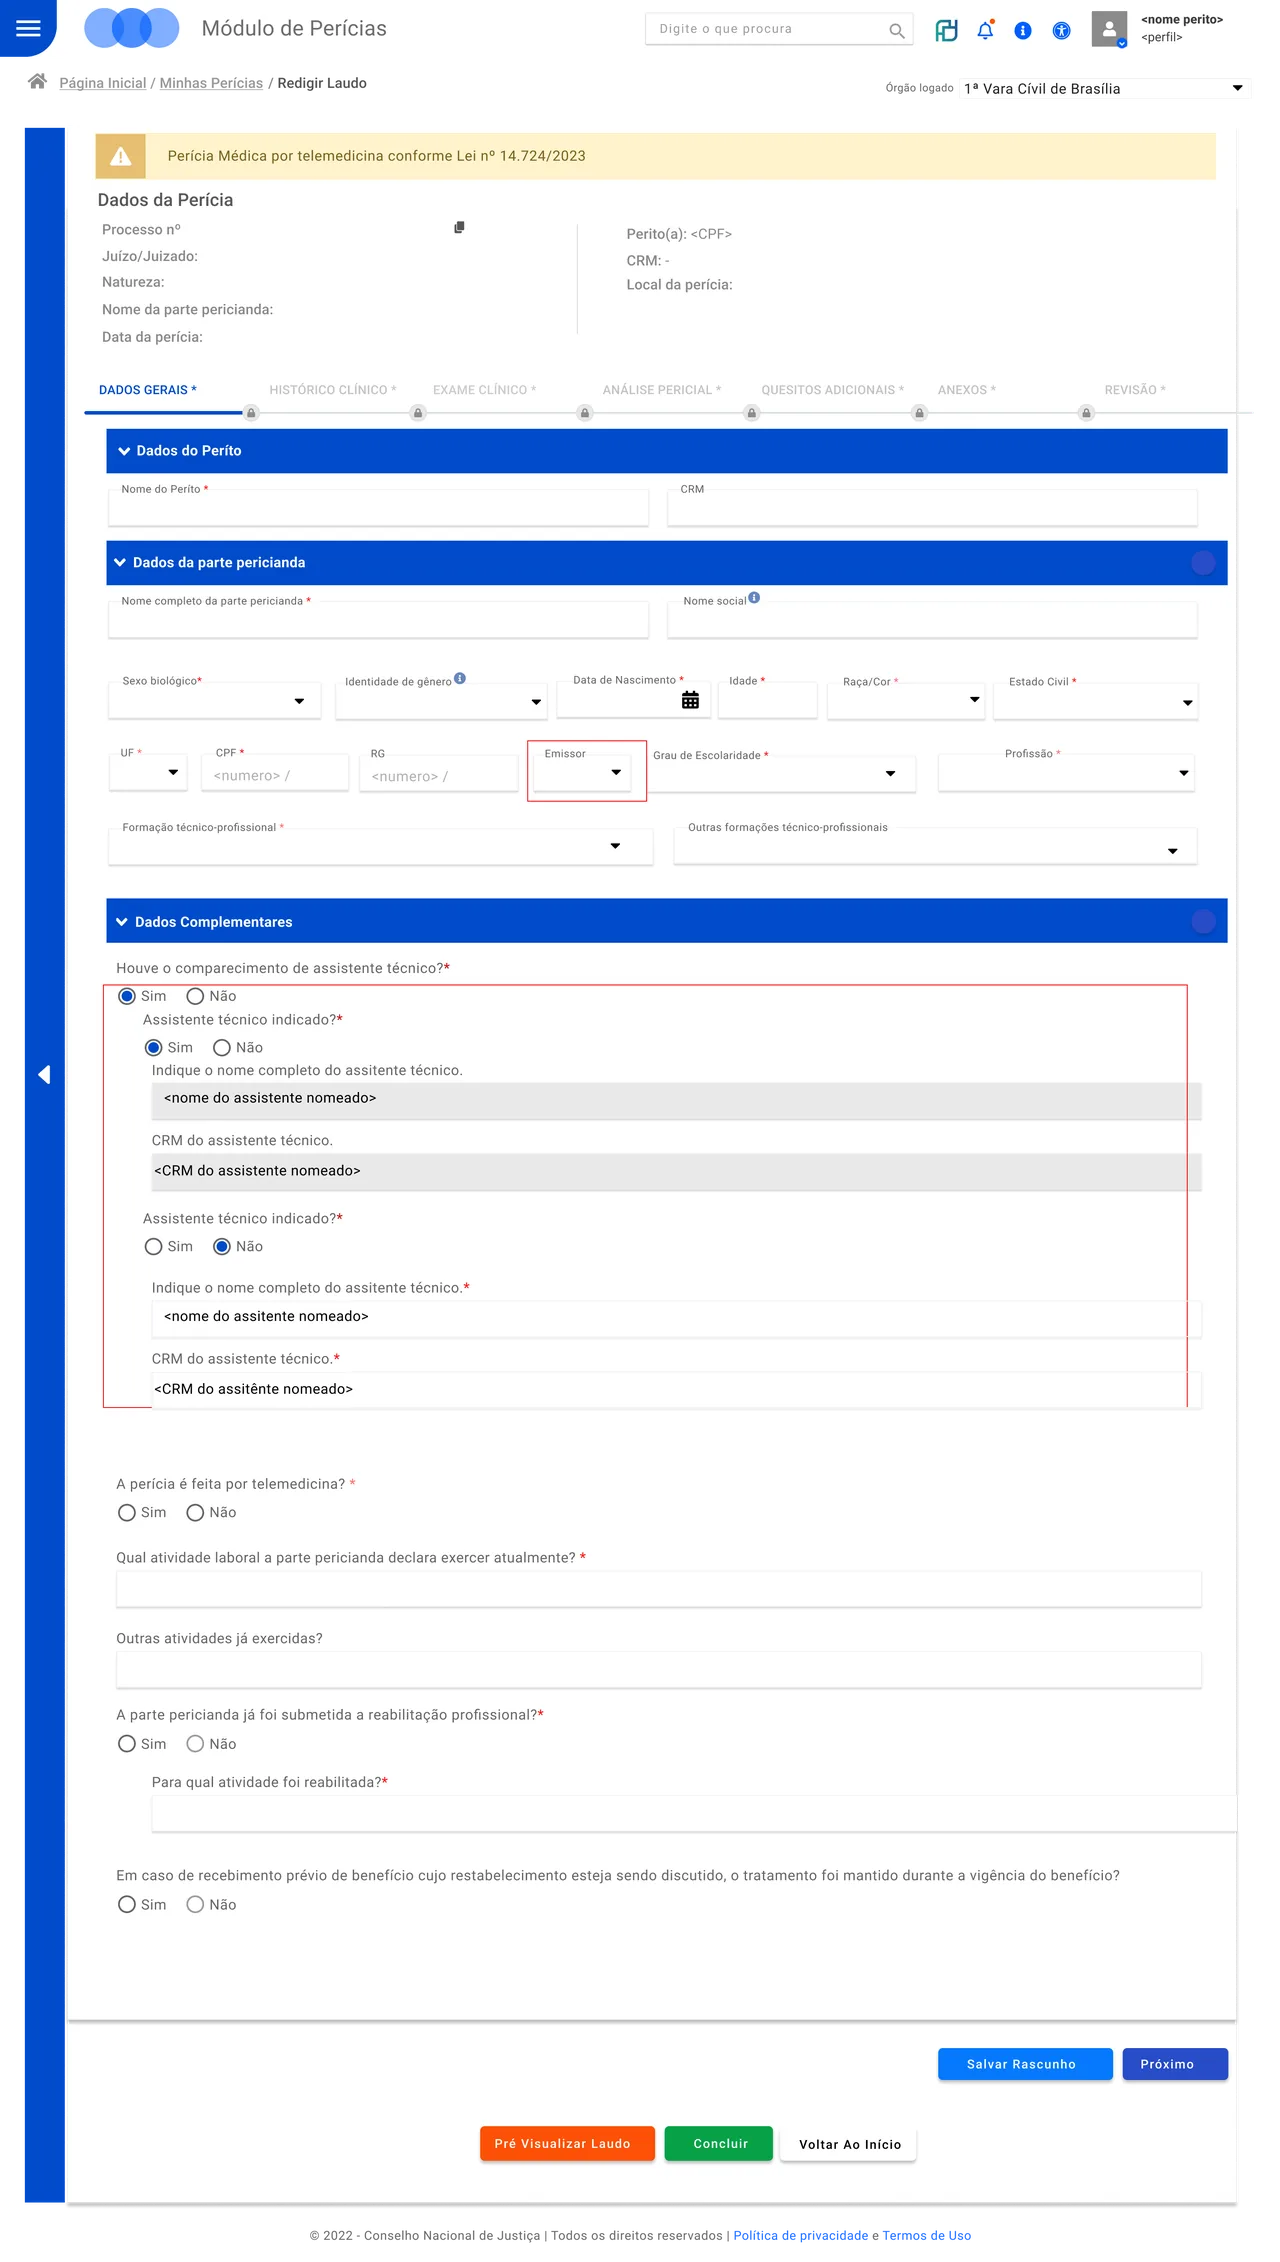Select Não for reabilitação profissional question
Image resolution: width=1280 pixels, height=2262 pixels.
(x=195, y=1744)
